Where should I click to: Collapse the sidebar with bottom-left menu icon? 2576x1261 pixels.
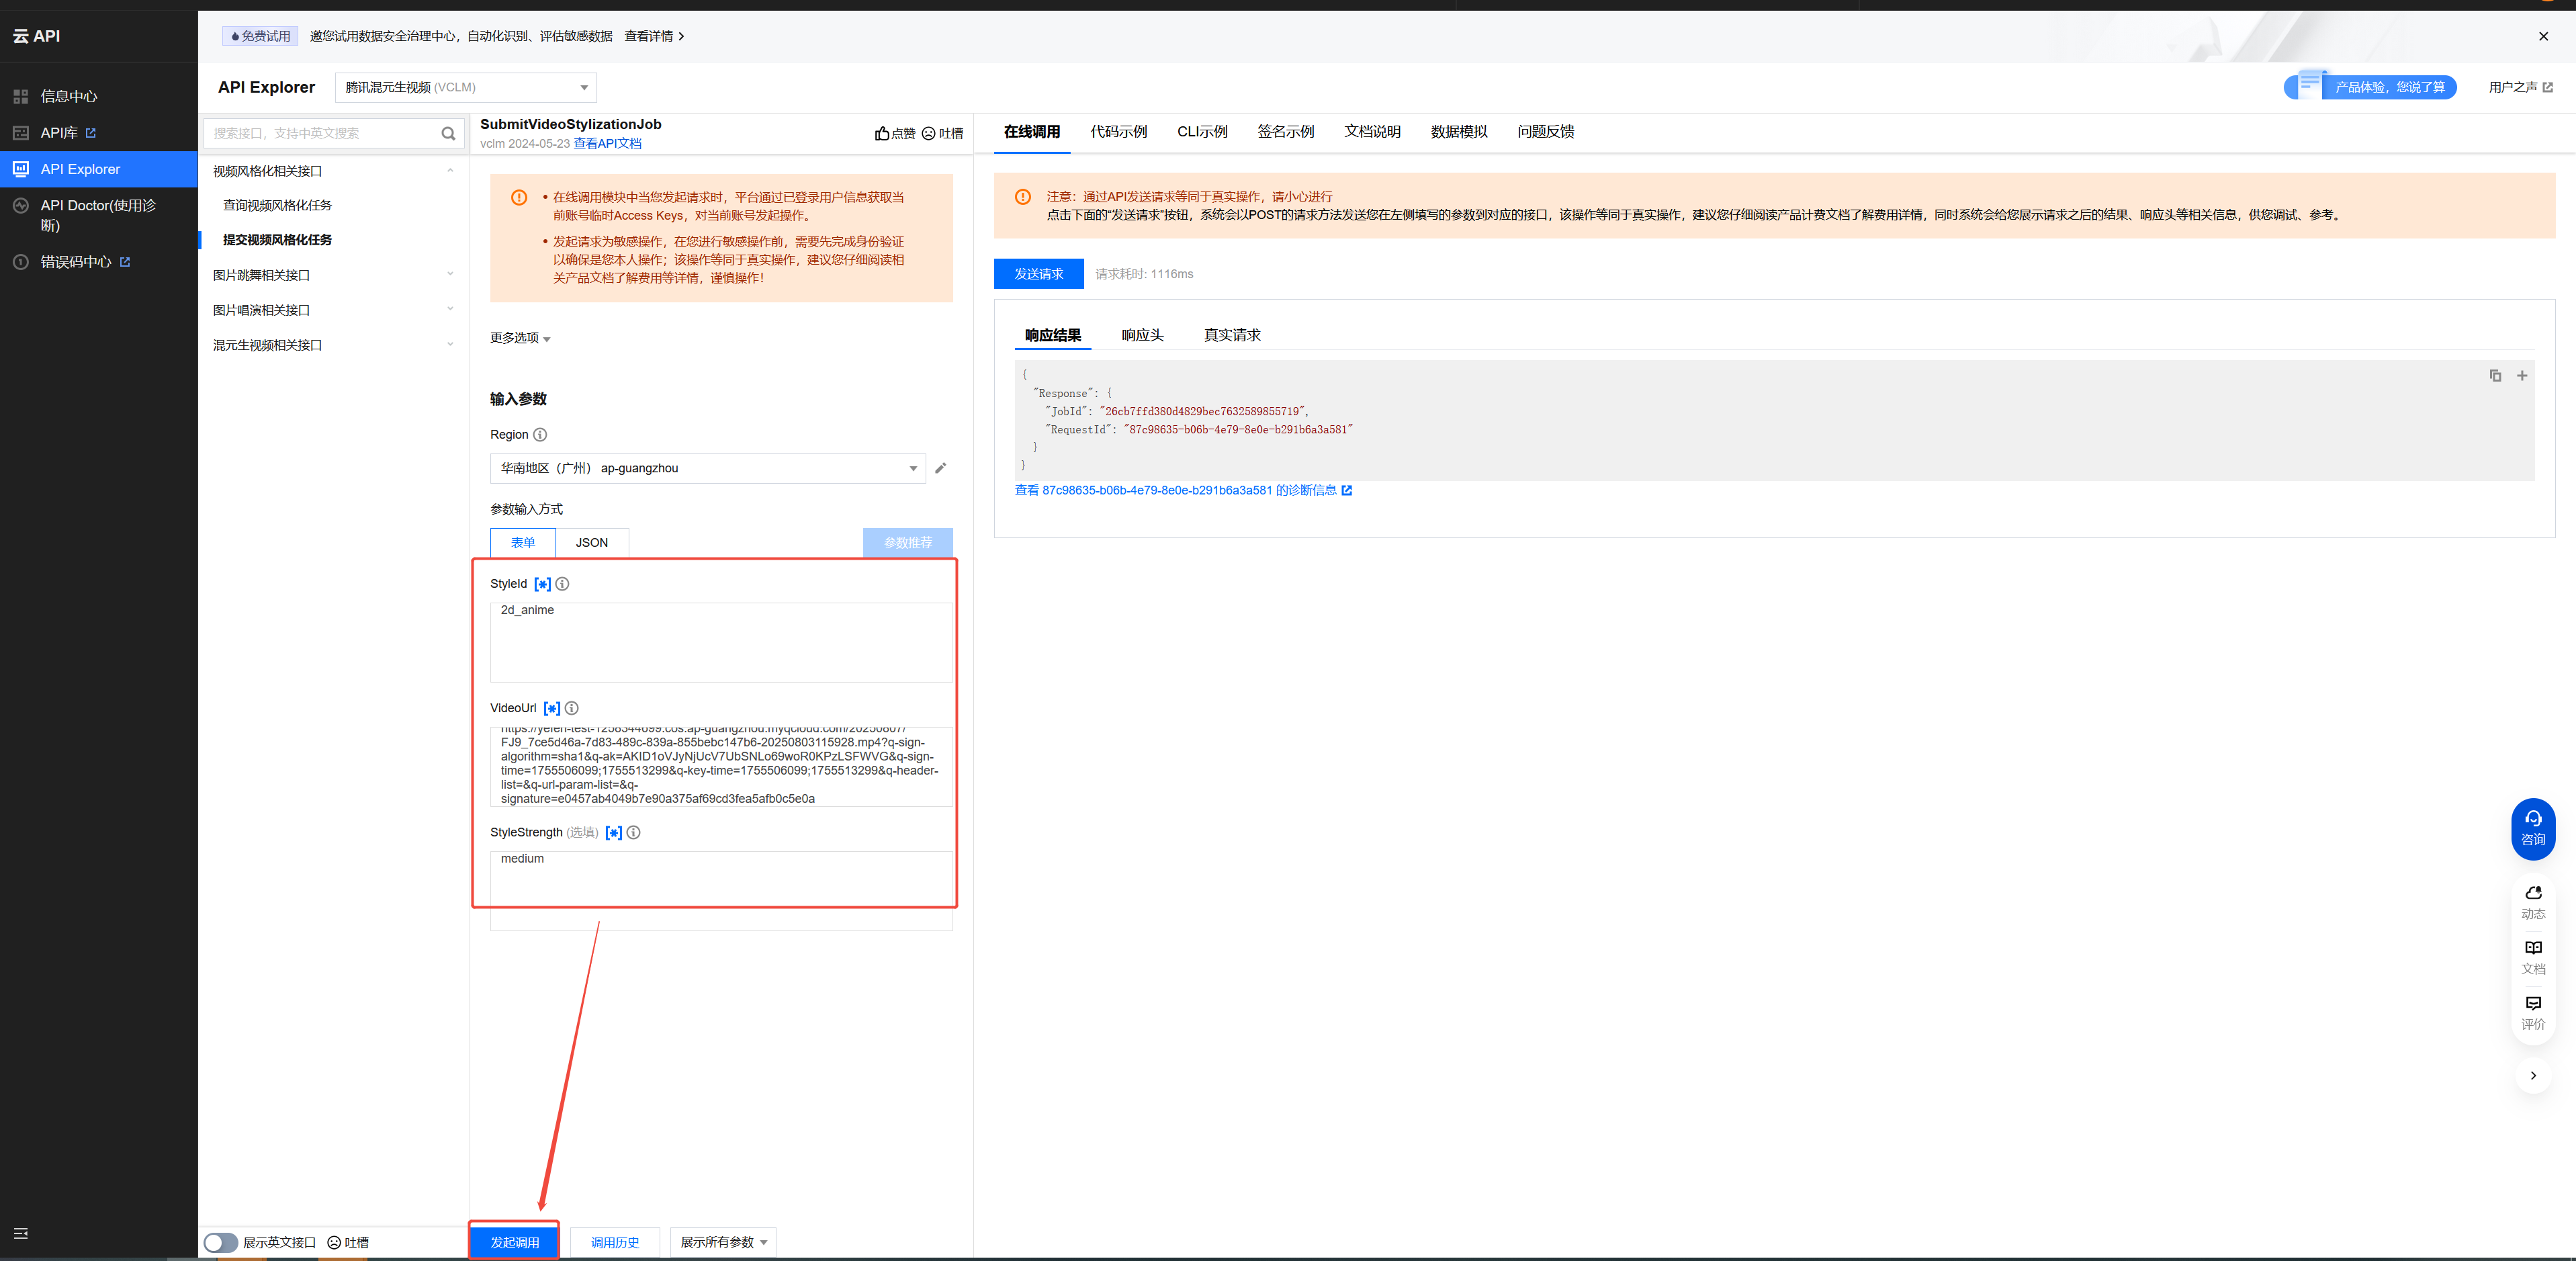(x=21, y=1233)
